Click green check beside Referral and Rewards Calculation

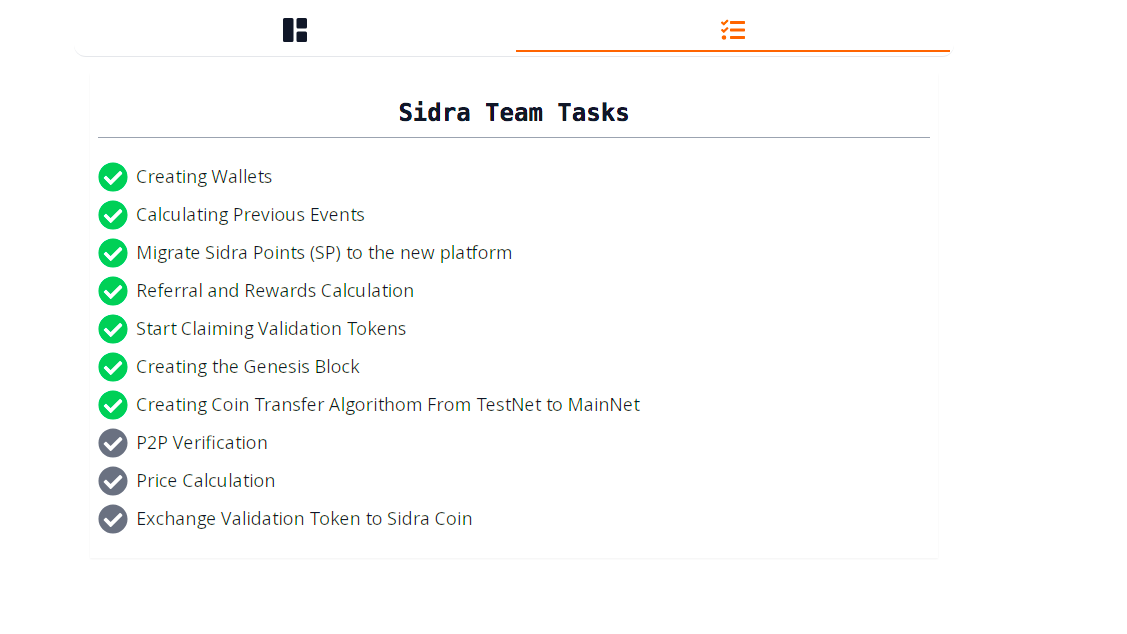(x=113, y=291)
